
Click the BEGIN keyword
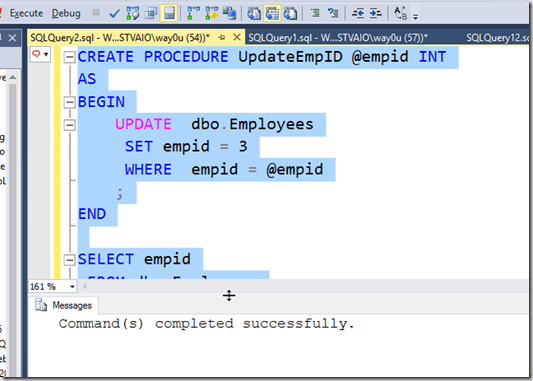(x=101, y=102)
